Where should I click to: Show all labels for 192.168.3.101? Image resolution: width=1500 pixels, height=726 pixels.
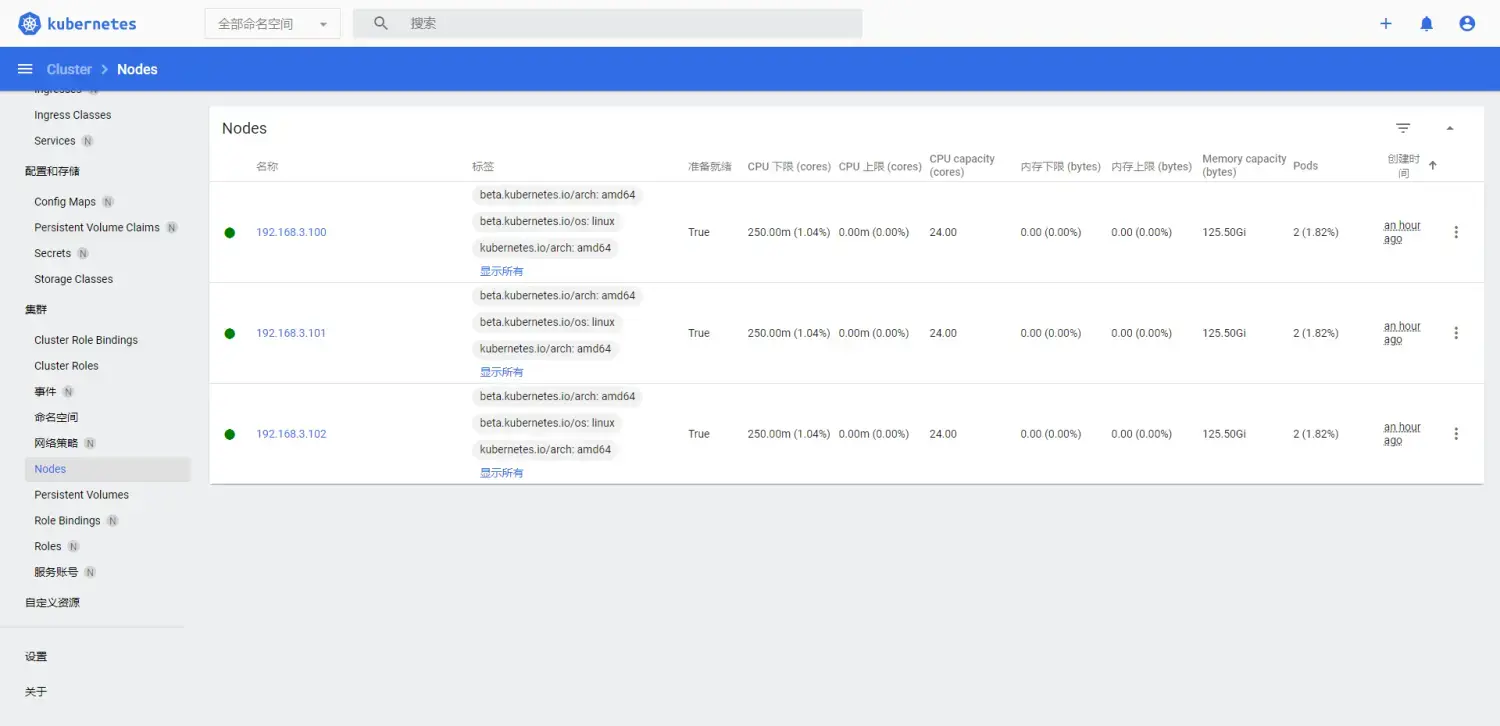pos(502,372)
